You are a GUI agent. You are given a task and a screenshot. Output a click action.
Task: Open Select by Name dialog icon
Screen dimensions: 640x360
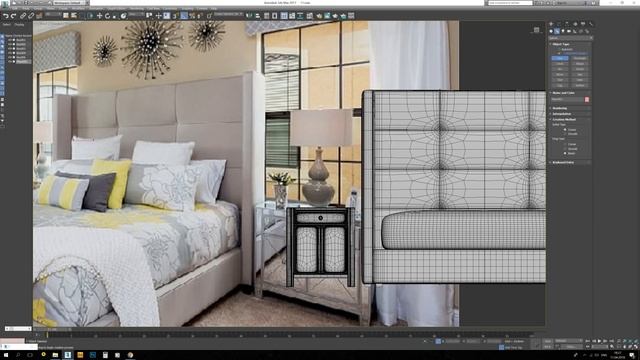click(x=74, y=16)
